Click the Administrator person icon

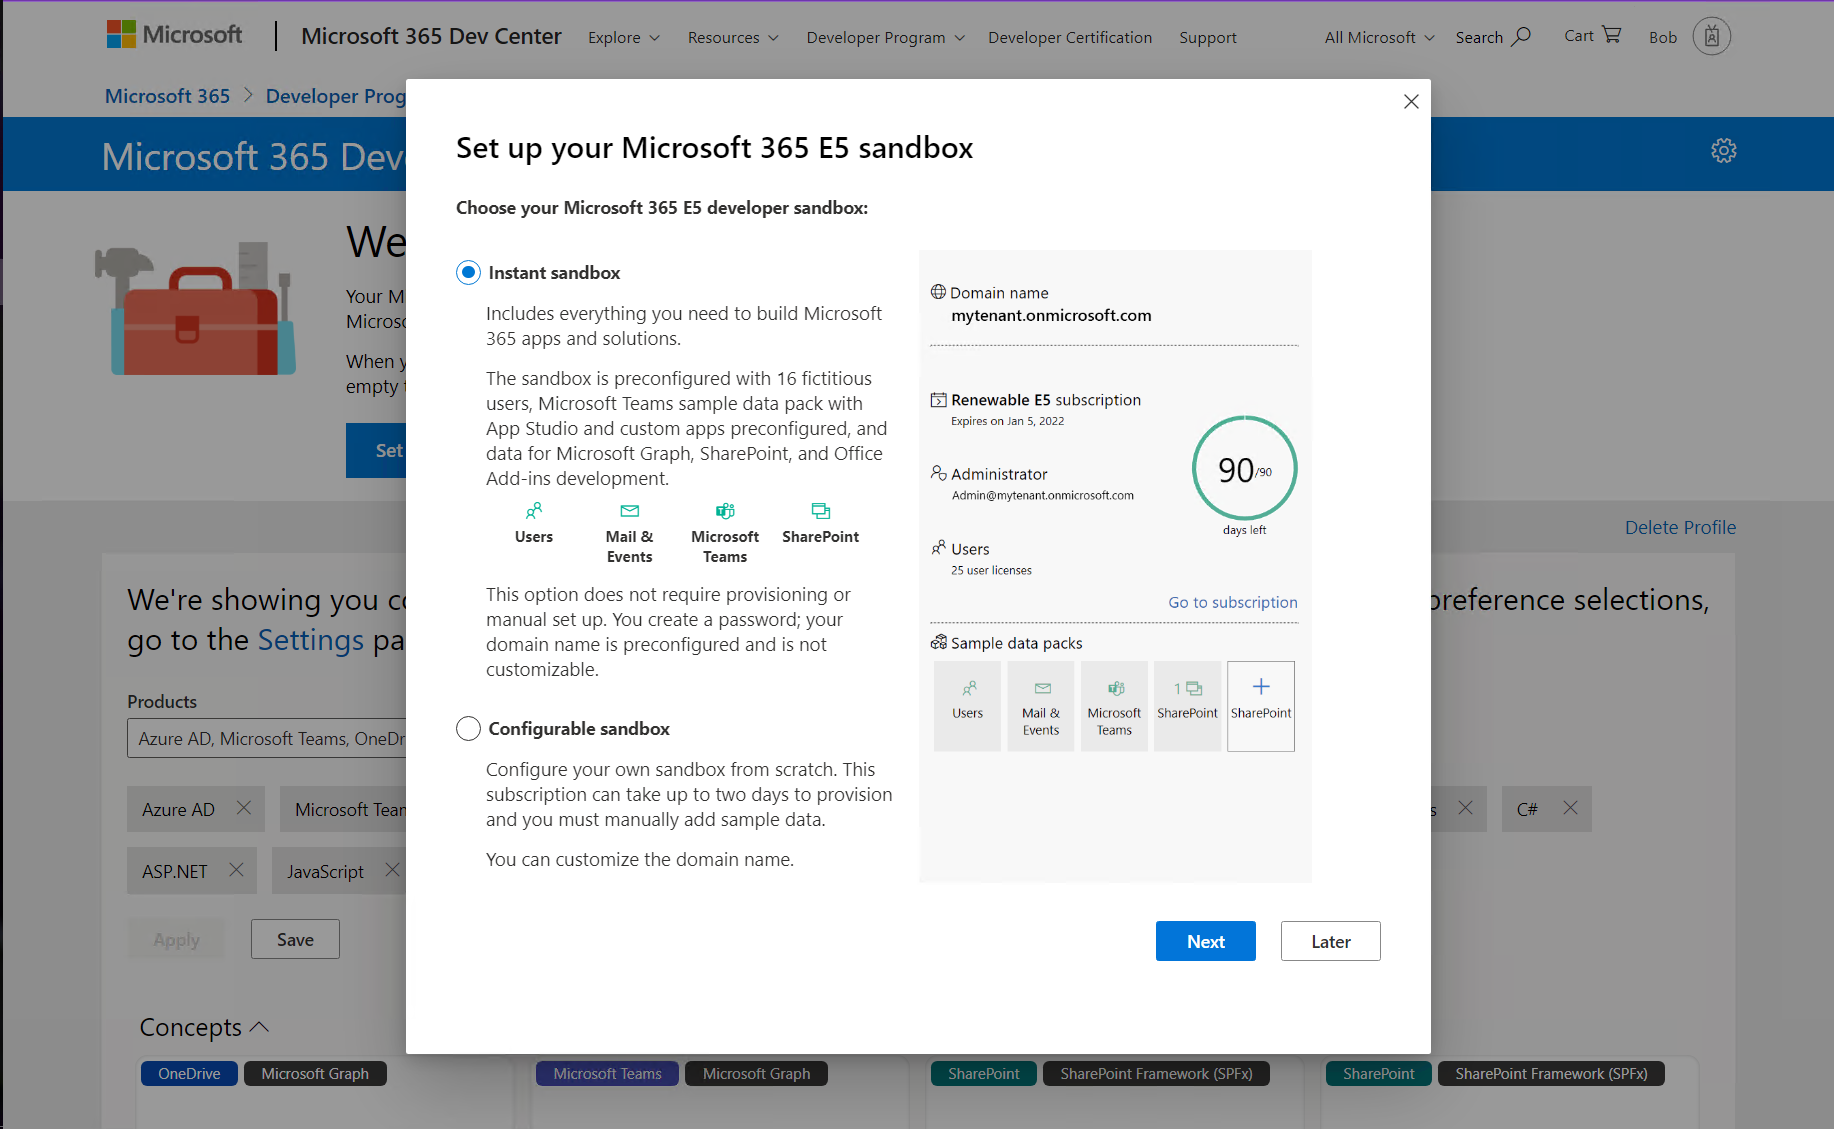938,473
